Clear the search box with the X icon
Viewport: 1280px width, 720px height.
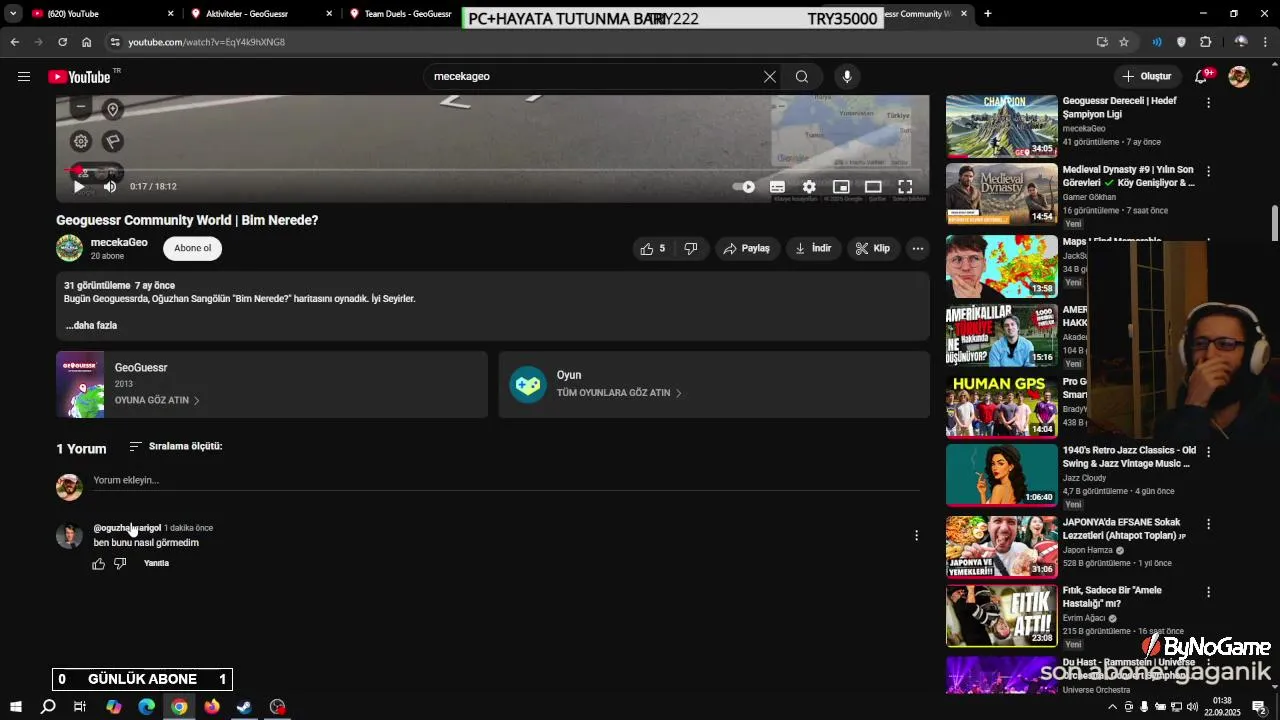click(770, 76)
